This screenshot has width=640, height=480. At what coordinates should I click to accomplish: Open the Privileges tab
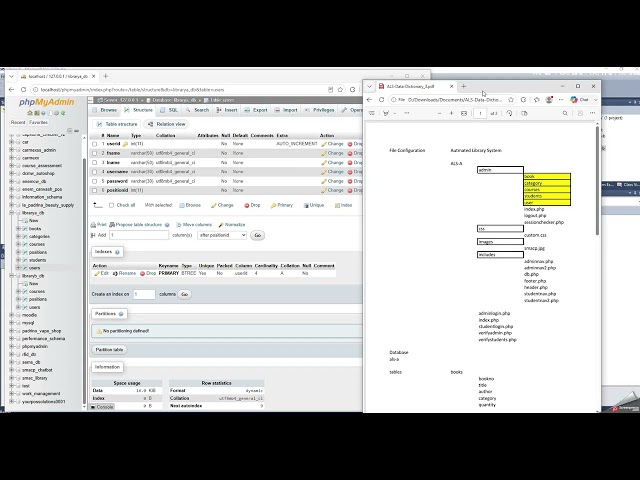pos(320,110)
